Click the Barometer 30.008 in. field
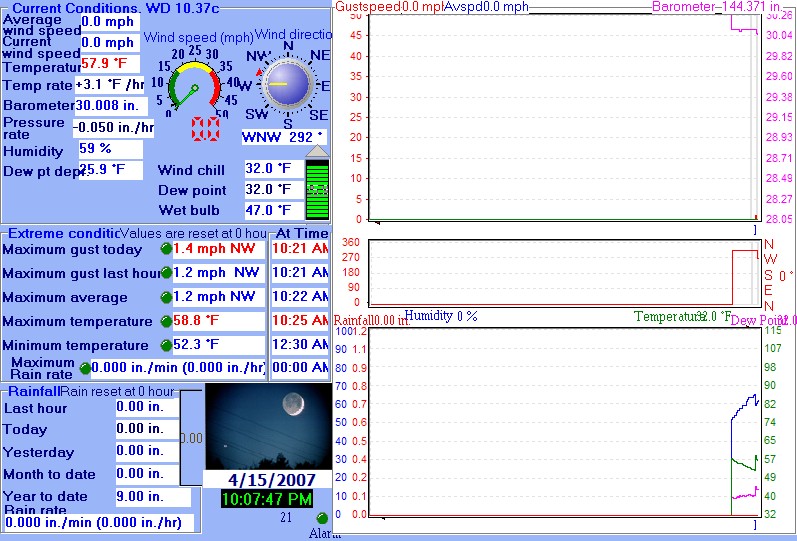 [x=110, y=105]
